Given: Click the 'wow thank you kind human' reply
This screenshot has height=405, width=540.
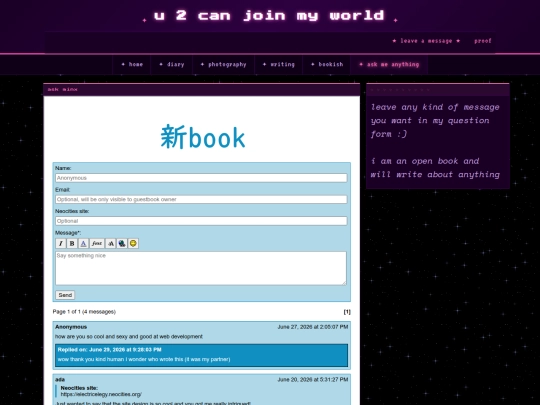Looking at the screenshot, I should point(144,359).
